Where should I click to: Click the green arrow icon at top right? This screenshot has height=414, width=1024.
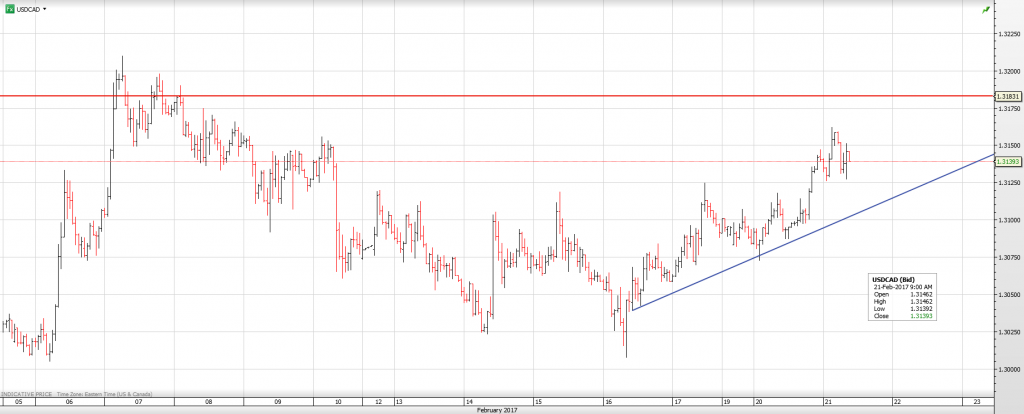point(986,9)
